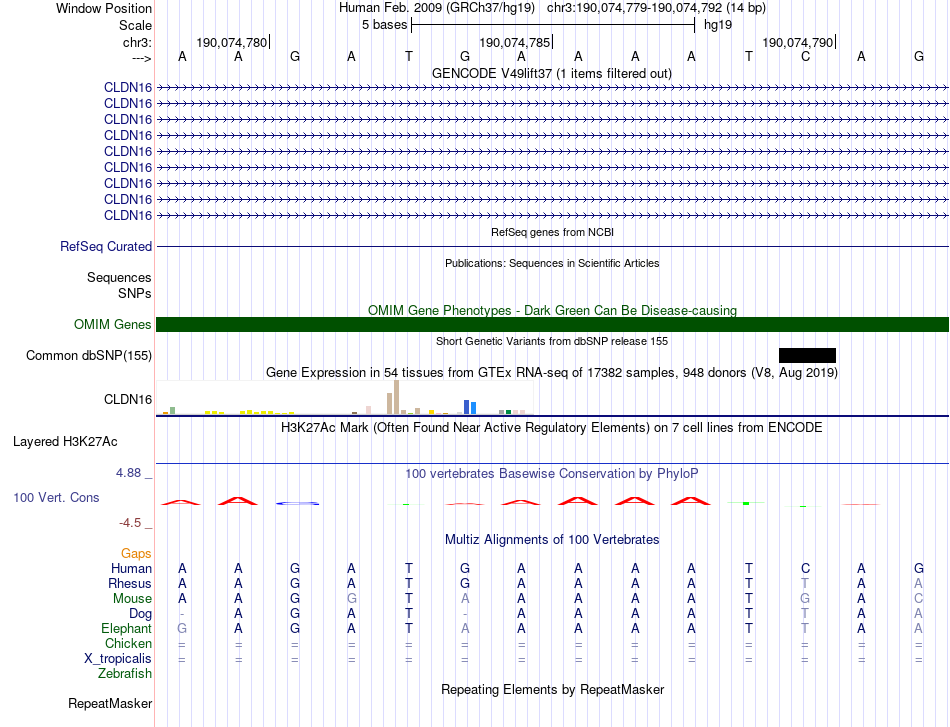Click the chr3:190,074,779-190,074,792 (14 bp) position text
Screen dimensions: 950x727
[x=656, y=8]
